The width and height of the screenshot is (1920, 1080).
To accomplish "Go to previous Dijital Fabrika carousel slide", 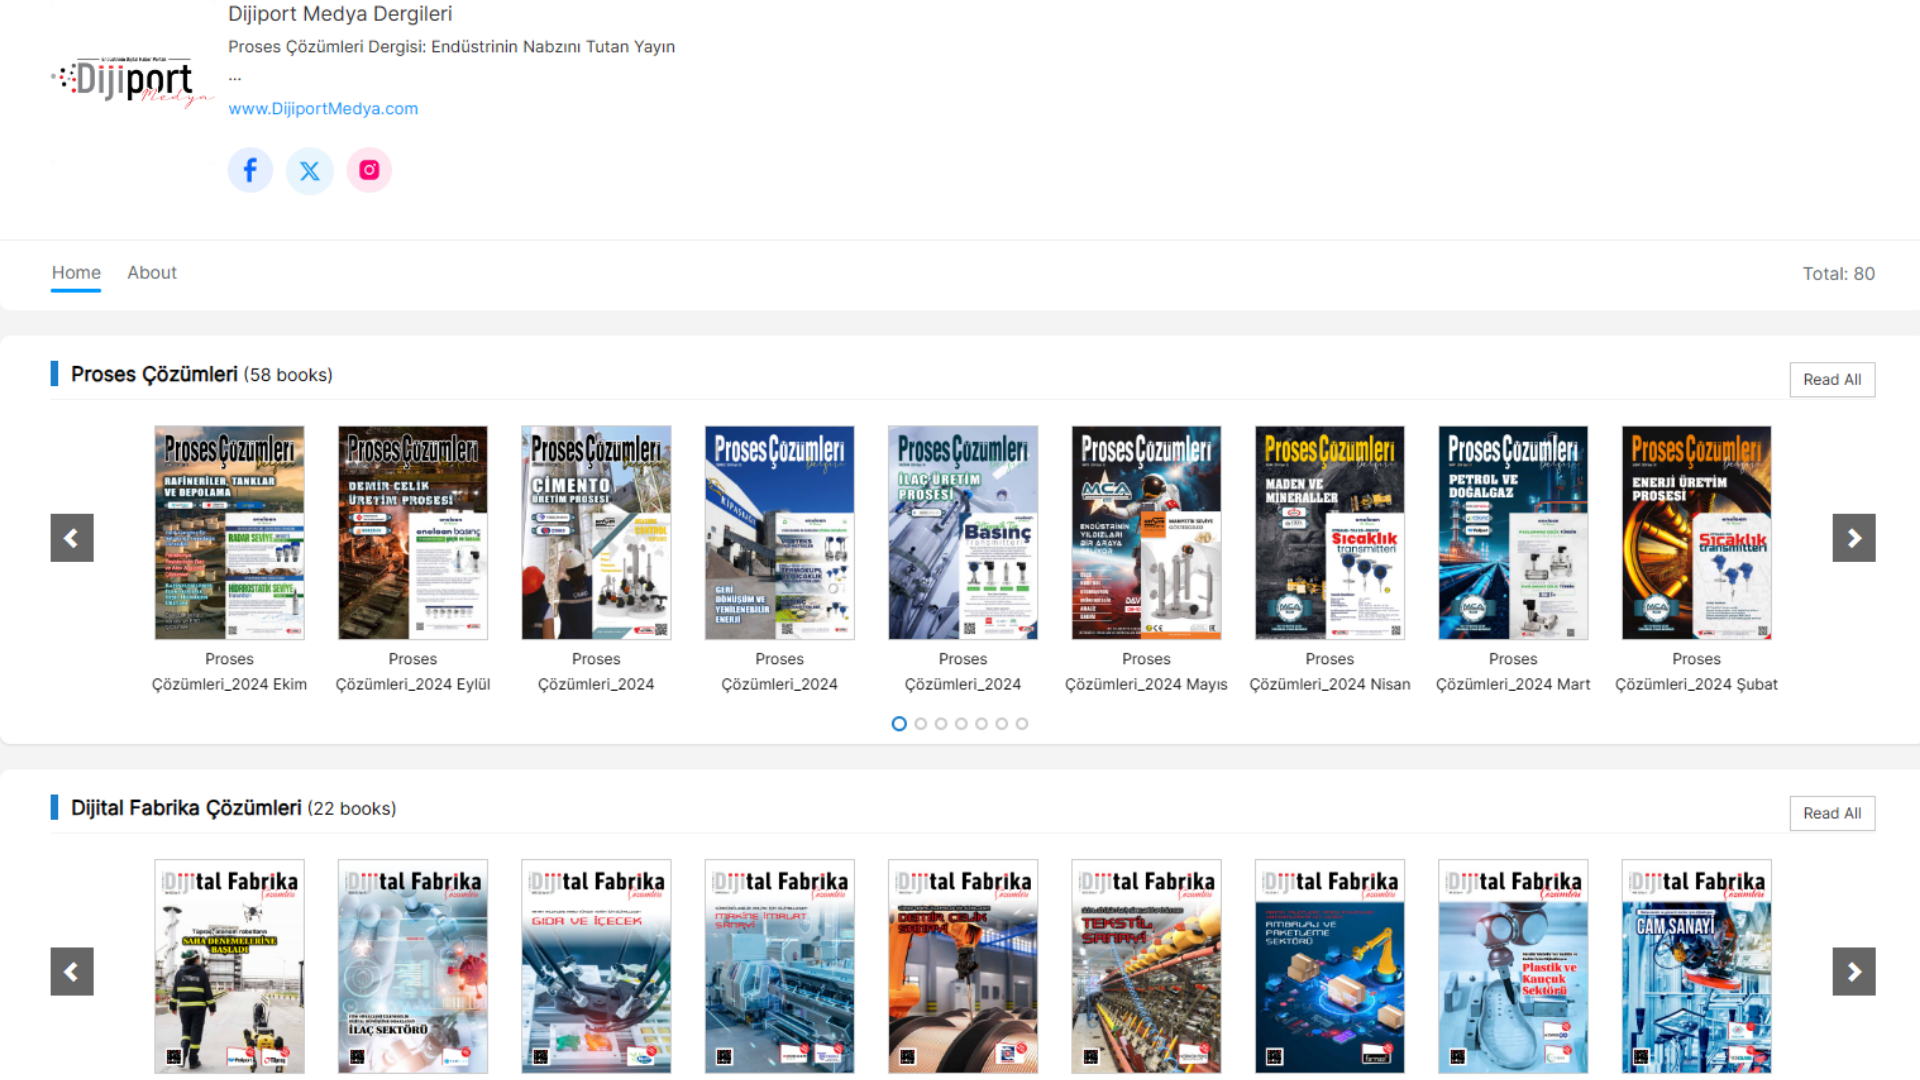I will (x=72, y=971).
